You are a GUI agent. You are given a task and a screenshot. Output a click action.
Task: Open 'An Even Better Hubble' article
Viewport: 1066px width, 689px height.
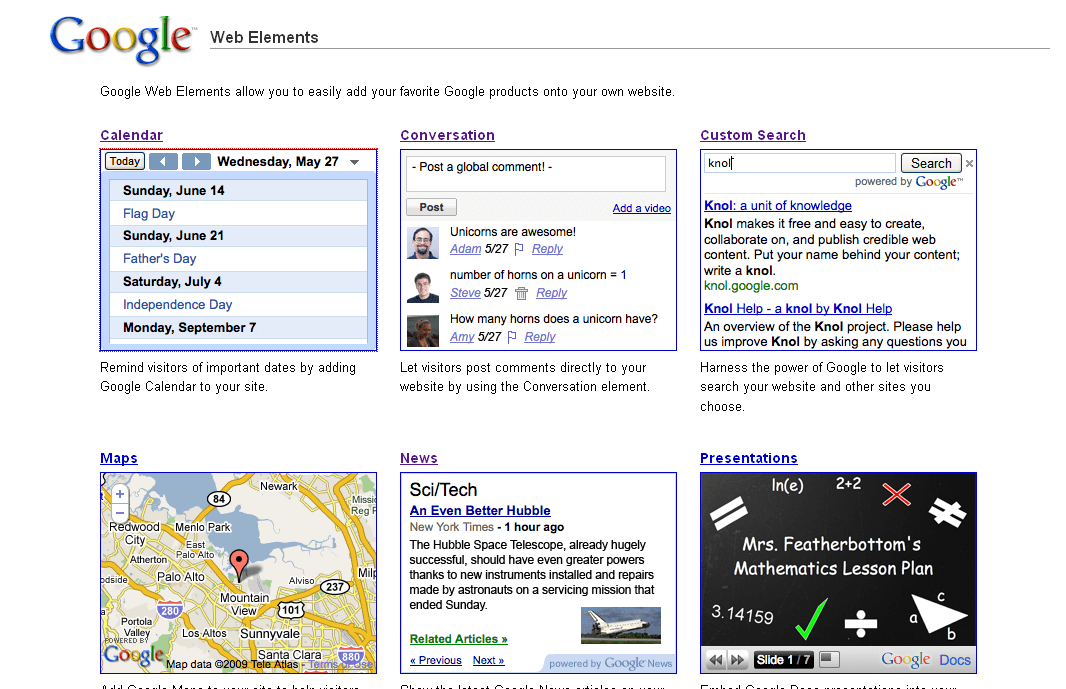pyautogui.click(x=480, y=510)
